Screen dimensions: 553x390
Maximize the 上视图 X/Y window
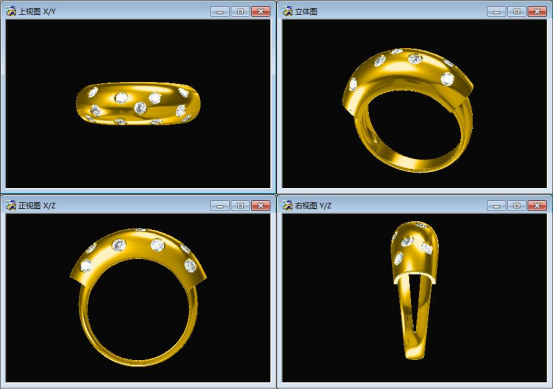pyautogui.click(x=240, y=11)
